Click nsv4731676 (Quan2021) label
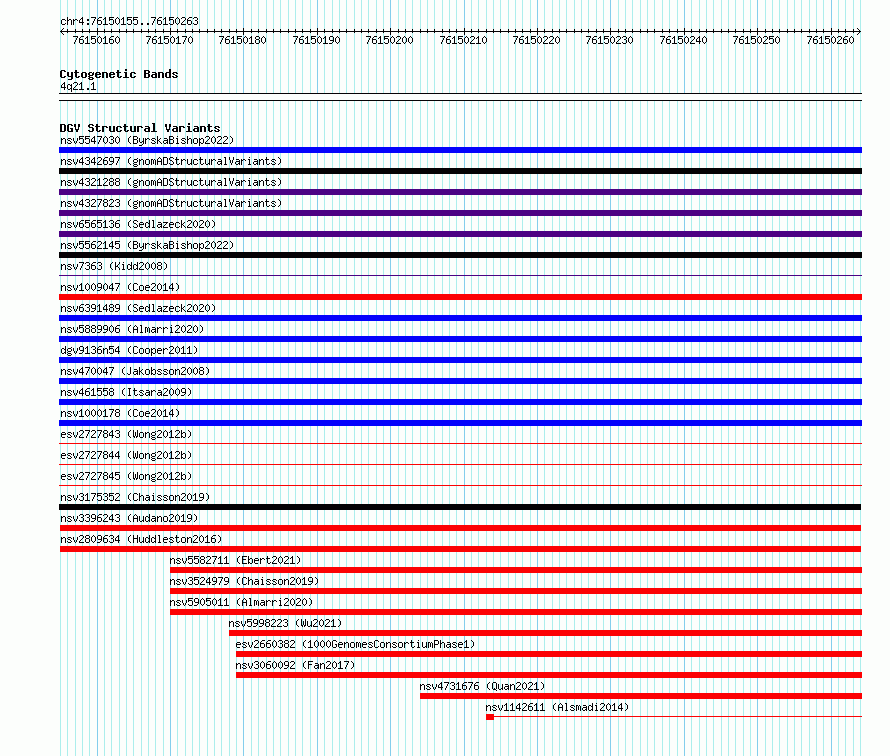The image size is (890, 756). coord(482,686)
